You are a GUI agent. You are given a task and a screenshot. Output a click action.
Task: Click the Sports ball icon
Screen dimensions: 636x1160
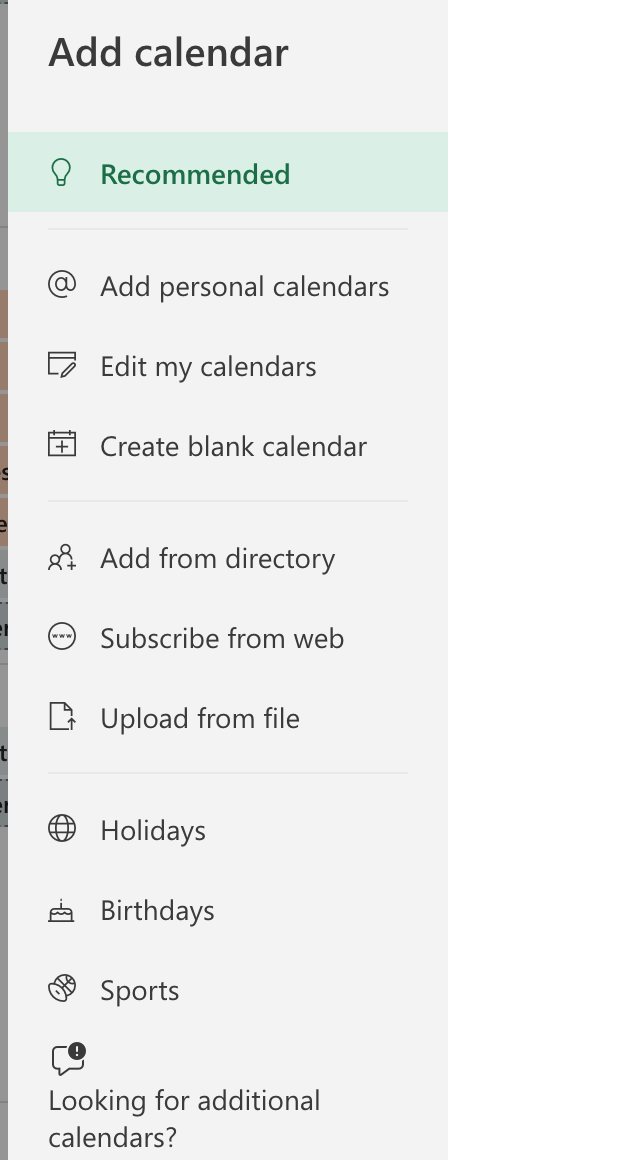62,988
